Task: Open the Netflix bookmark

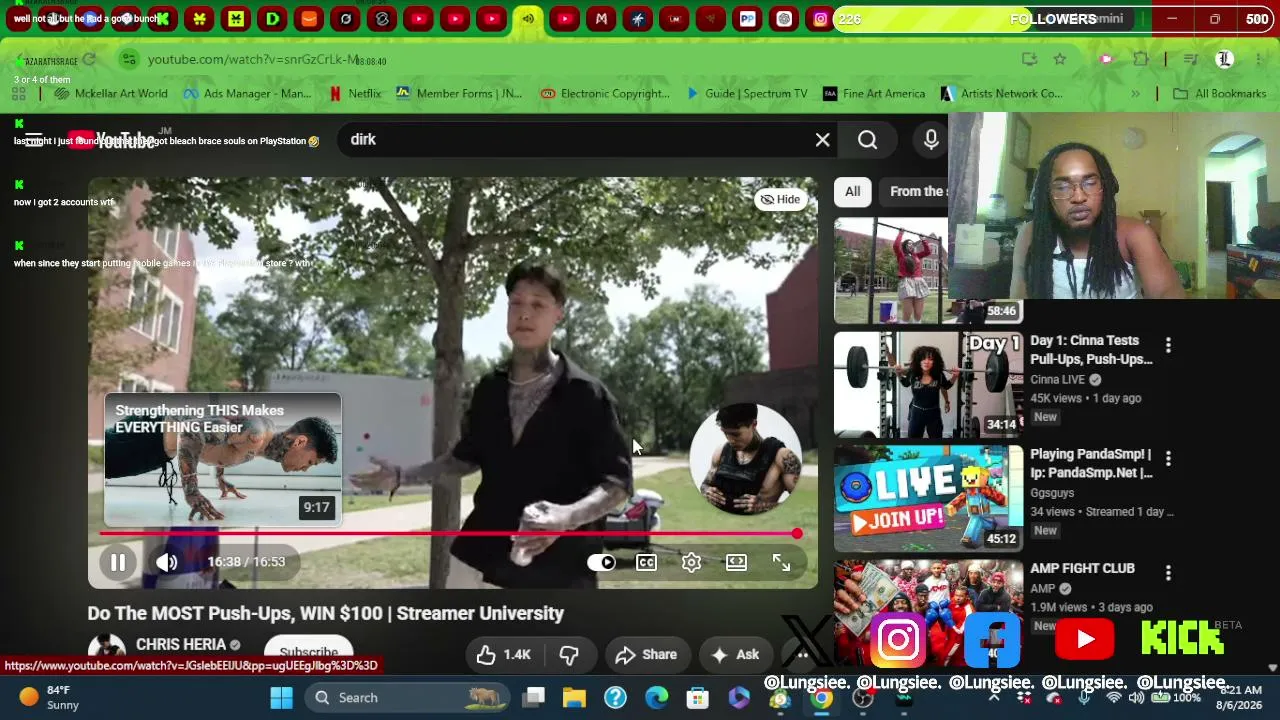Action: pos(355,94)
